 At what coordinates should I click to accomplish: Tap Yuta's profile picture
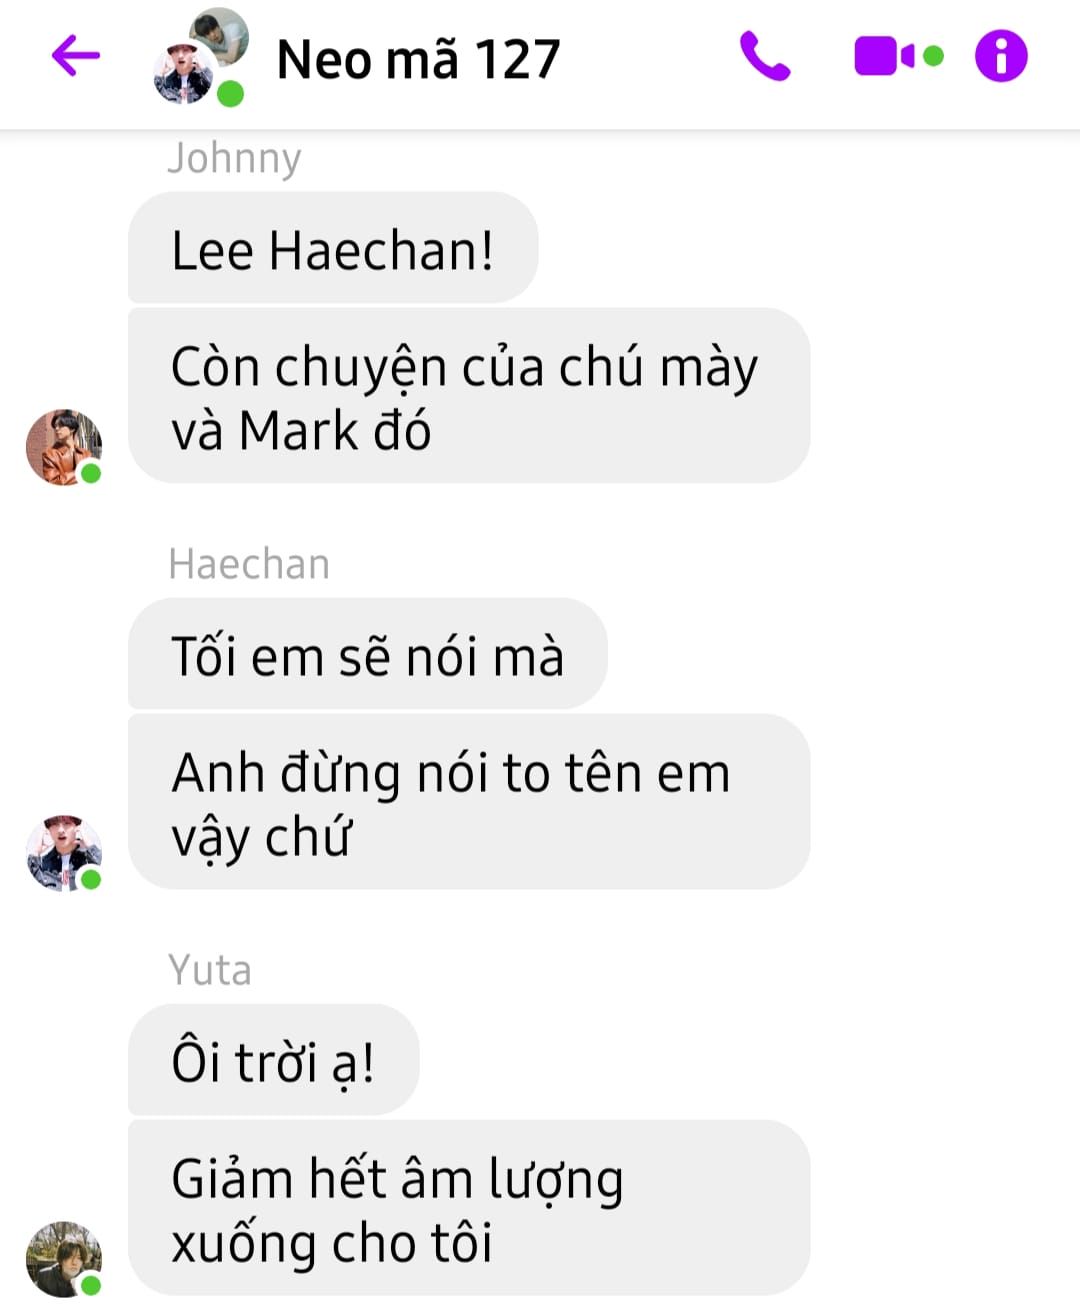pyautogui.click(x=64, y=1259)
